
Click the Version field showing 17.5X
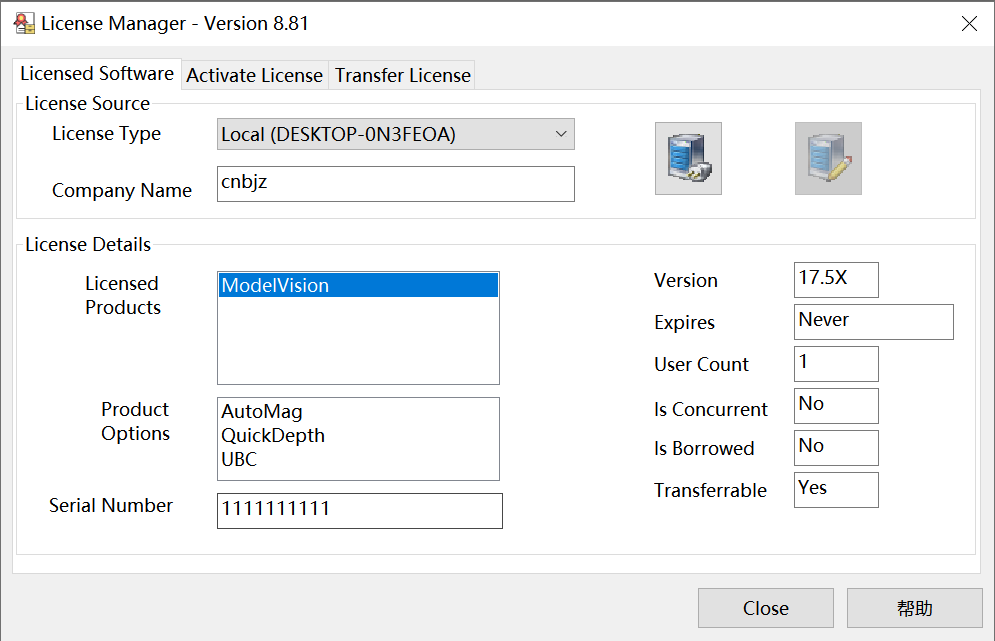(836, 280)
